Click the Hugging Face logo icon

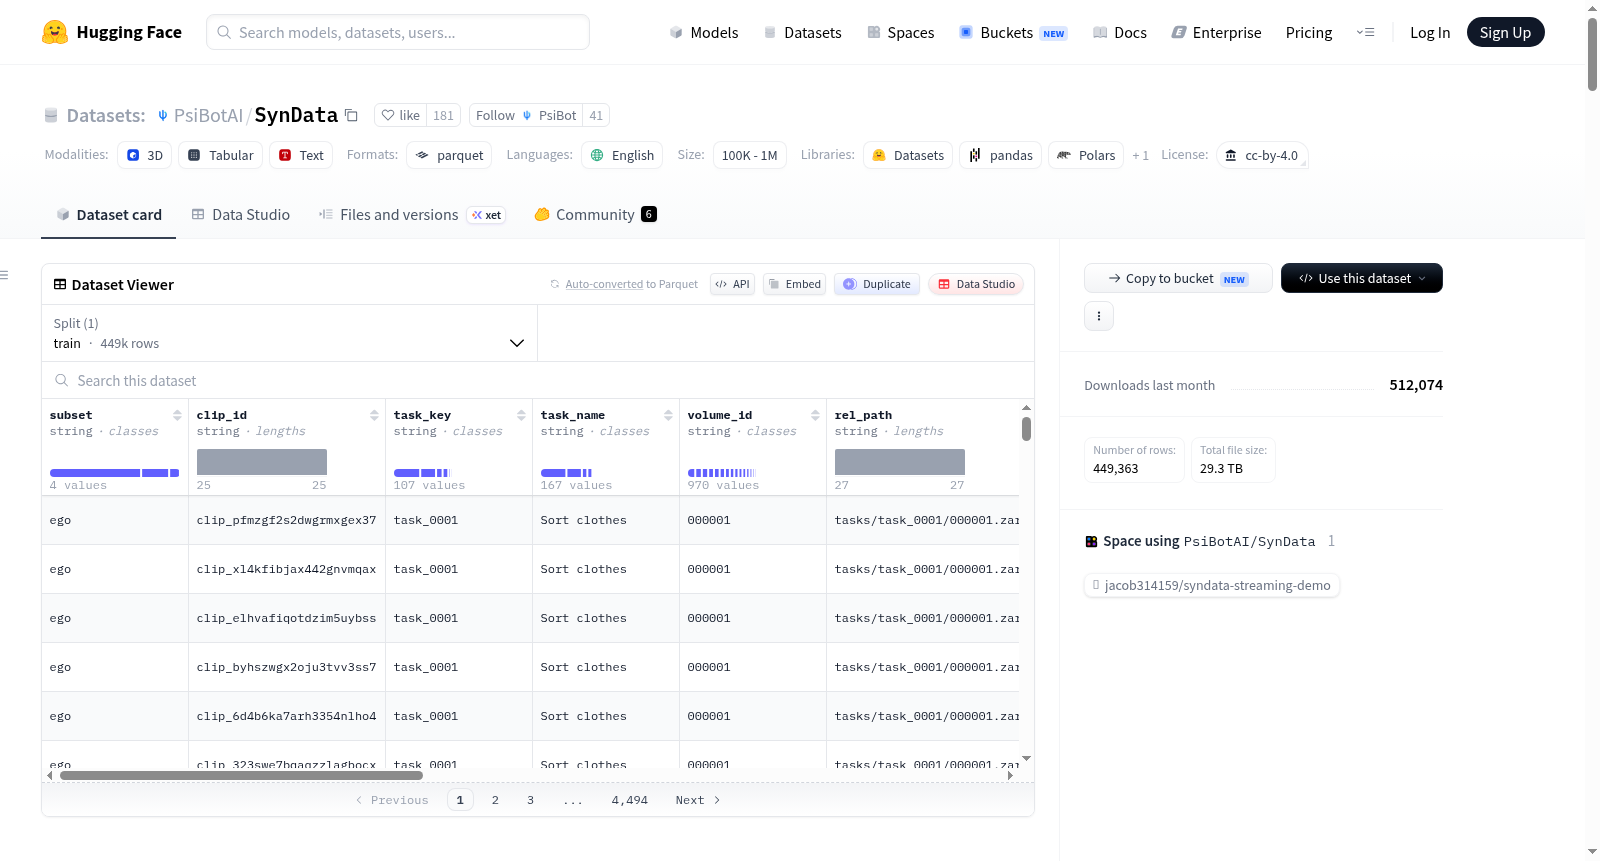point(55,32)
